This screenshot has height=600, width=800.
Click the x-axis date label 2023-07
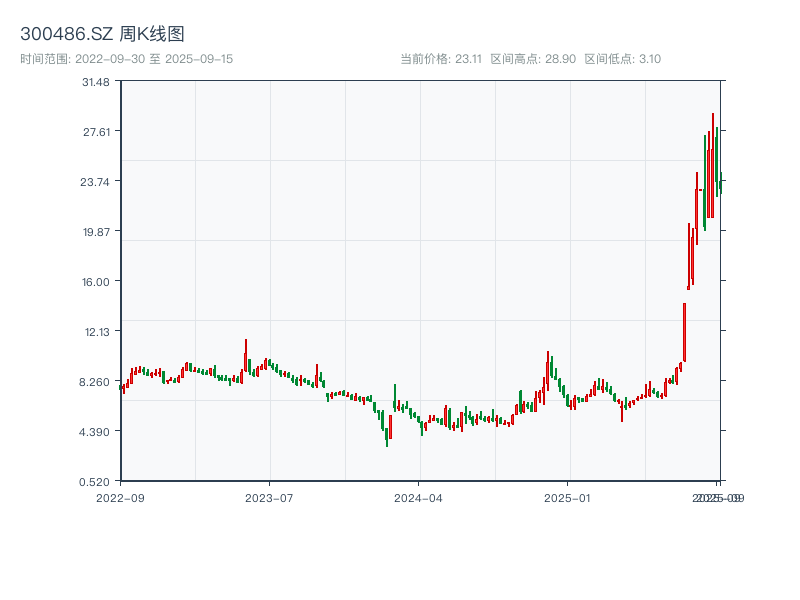(x=269, y=498)
